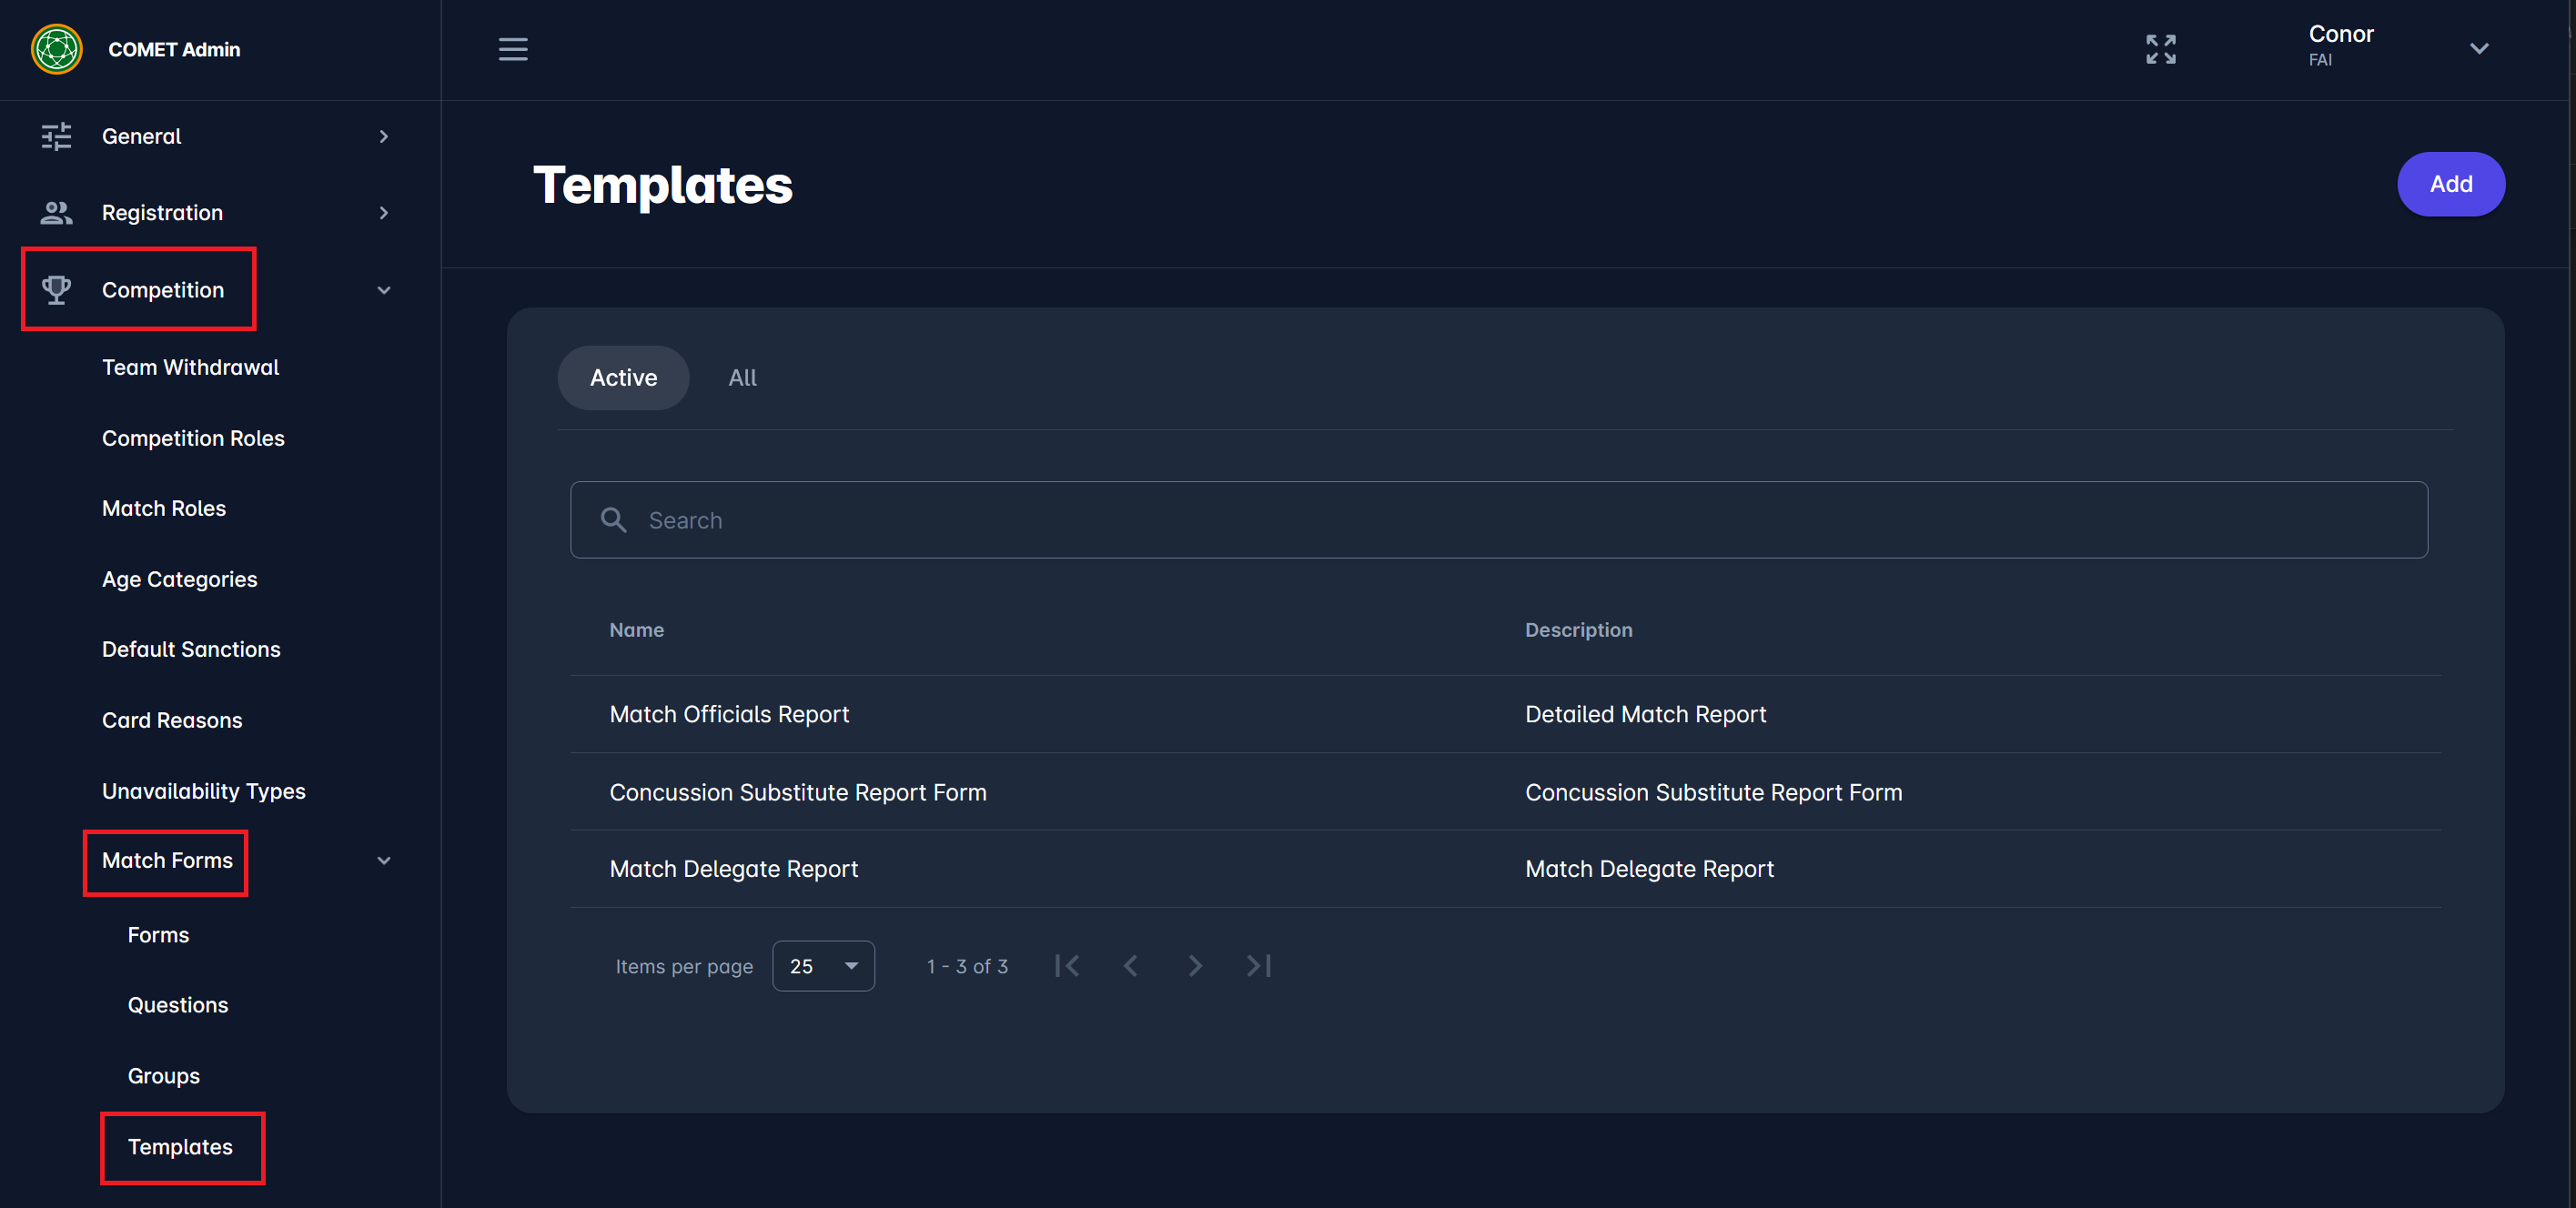Open the Conor user account dropdown
The width and height of the screenshot is (2576, 1208).
tap(2478, 48)
